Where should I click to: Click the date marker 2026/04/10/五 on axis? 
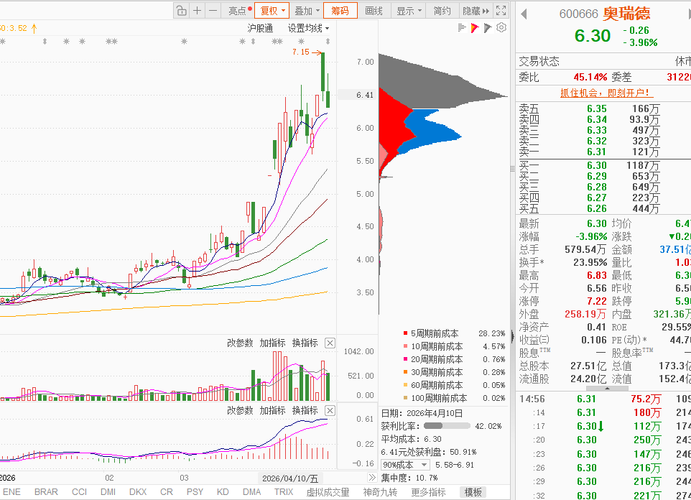(290, 478)
